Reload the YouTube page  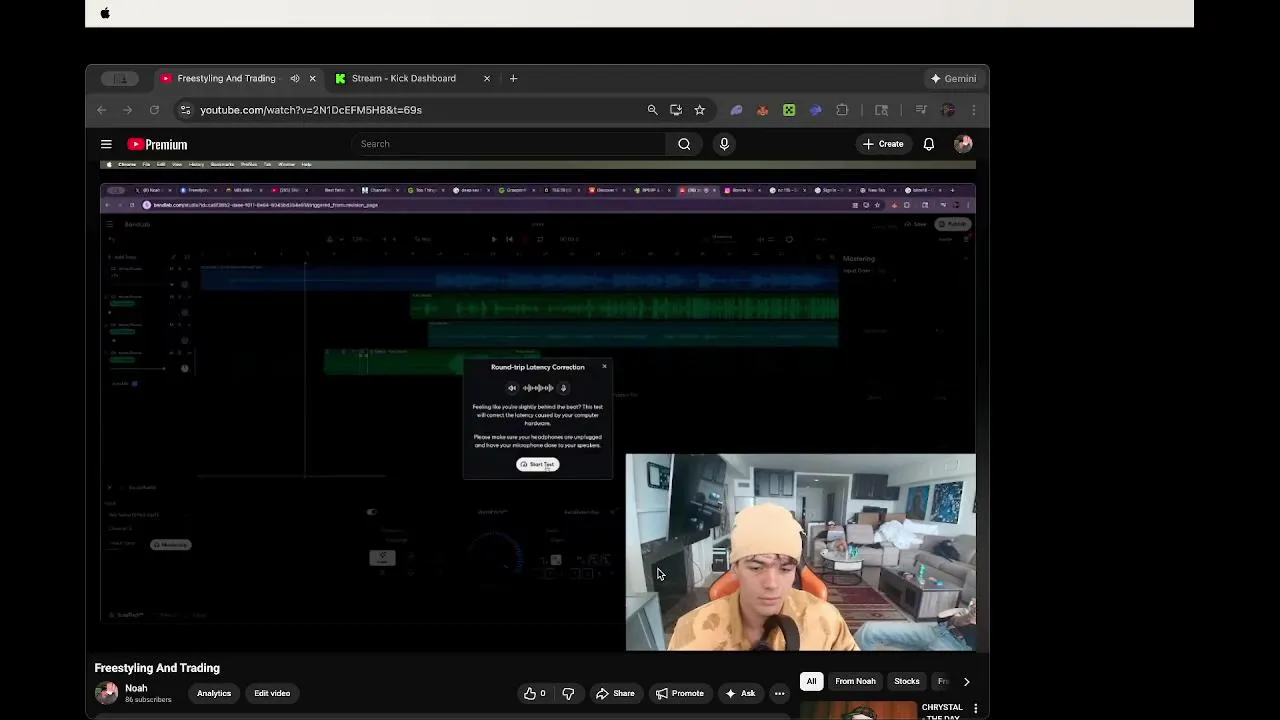(x=154, y=110)
